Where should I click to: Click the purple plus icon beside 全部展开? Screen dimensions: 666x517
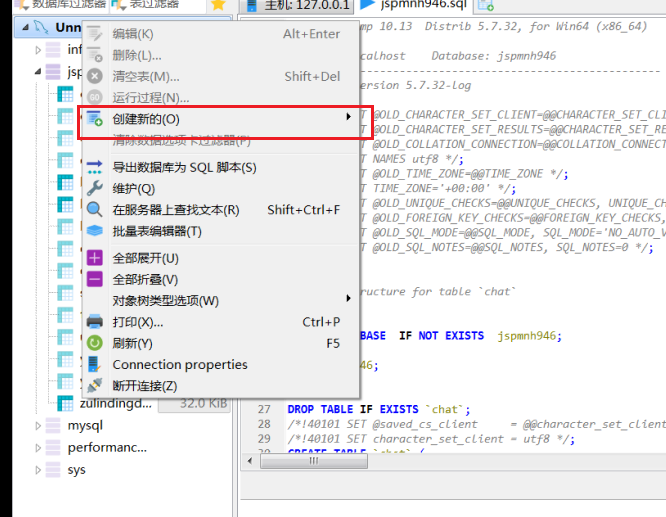pos(94,258)
